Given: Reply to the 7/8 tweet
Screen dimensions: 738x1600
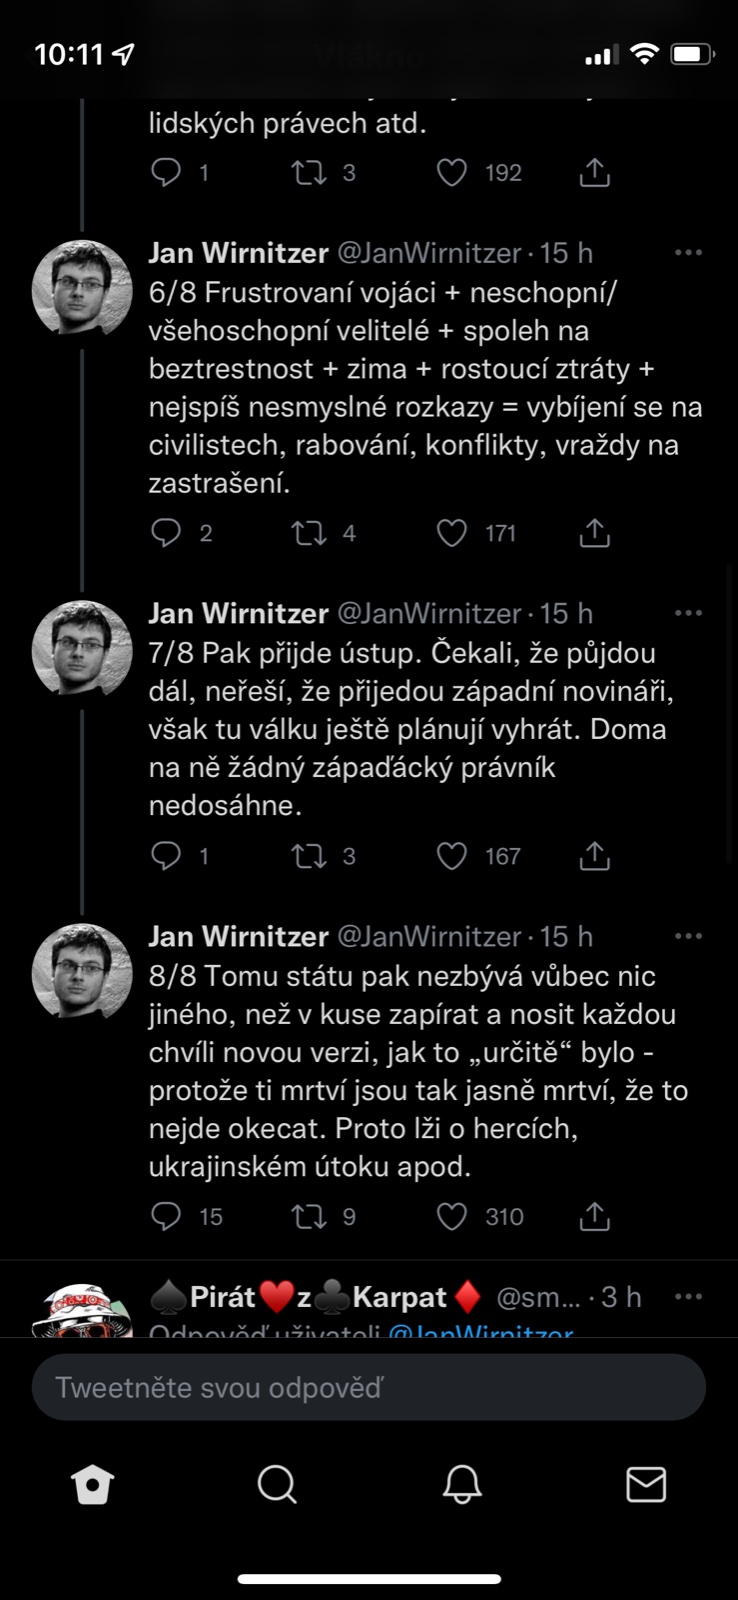Looking at the screenshot, I should coord(166,856).
